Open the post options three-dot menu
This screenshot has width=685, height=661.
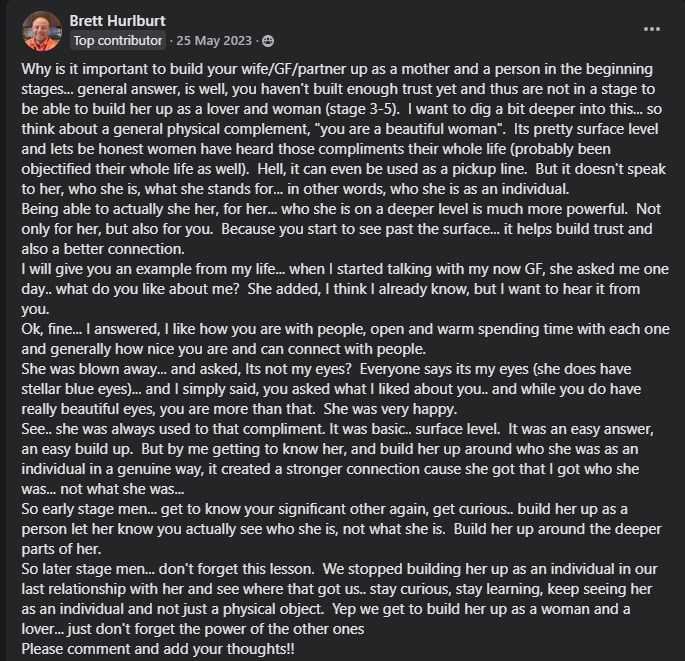pyautogui.click(x=652, y=29)
